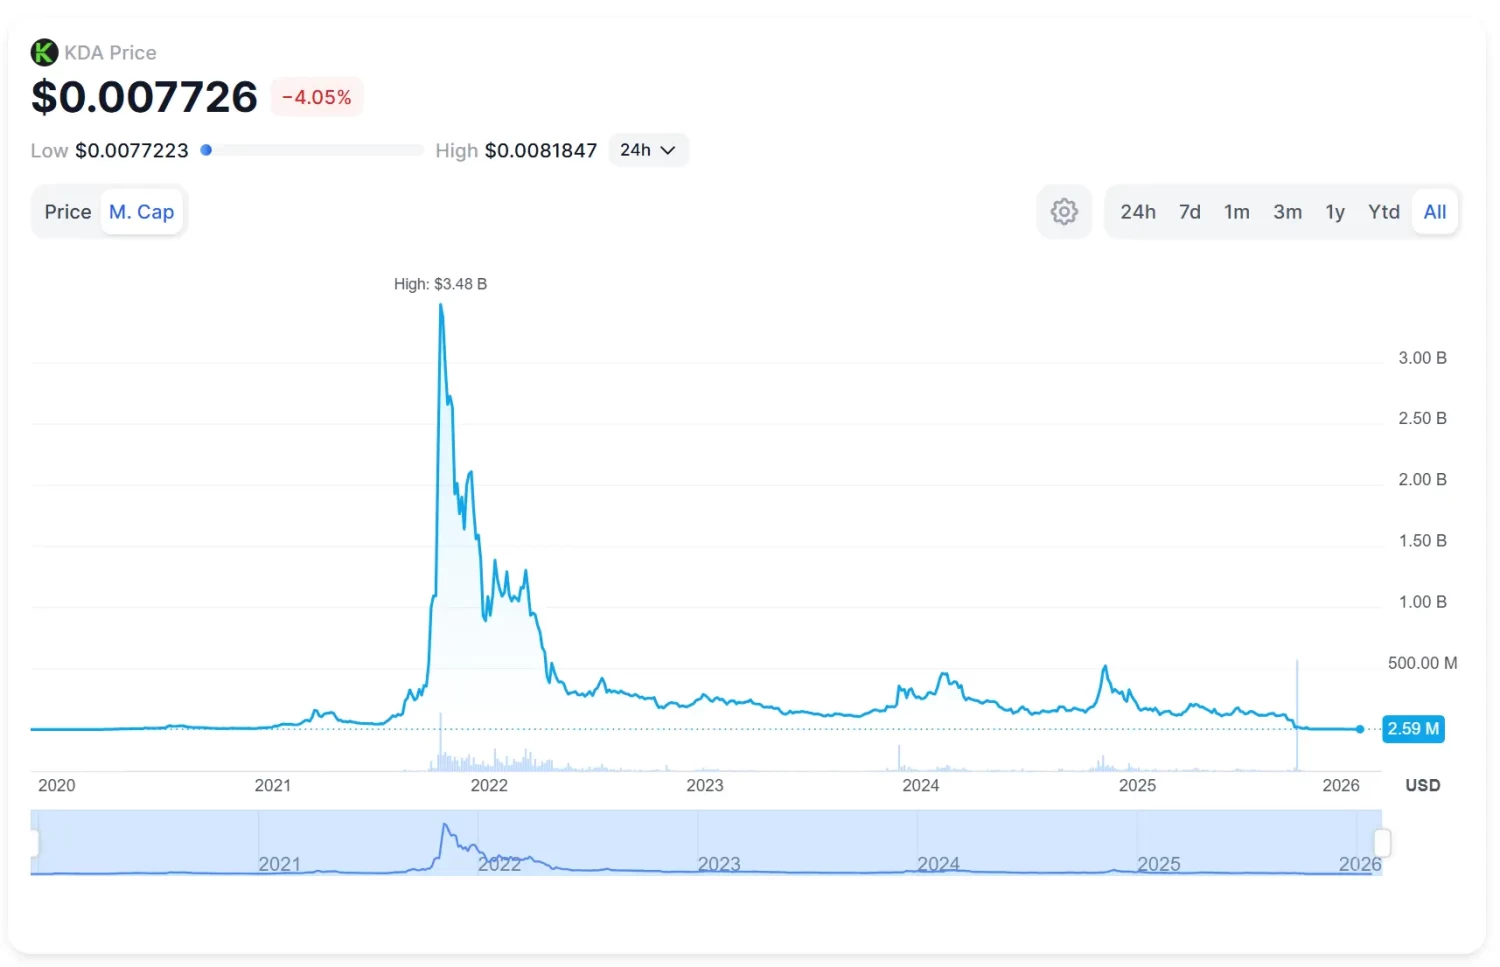
Task: Switch chart range to 1m
Action: click(1236, 212)
